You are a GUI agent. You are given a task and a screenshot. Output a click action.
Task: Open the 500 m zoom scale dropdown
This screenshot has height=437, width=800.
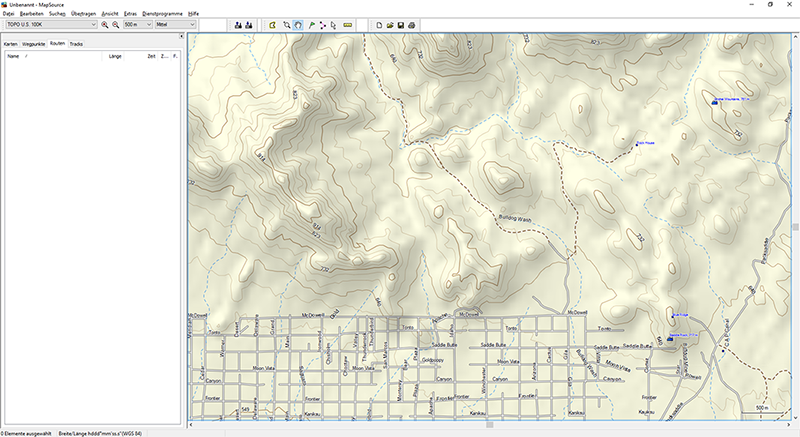pyautogui.click(x=138, y=24)
